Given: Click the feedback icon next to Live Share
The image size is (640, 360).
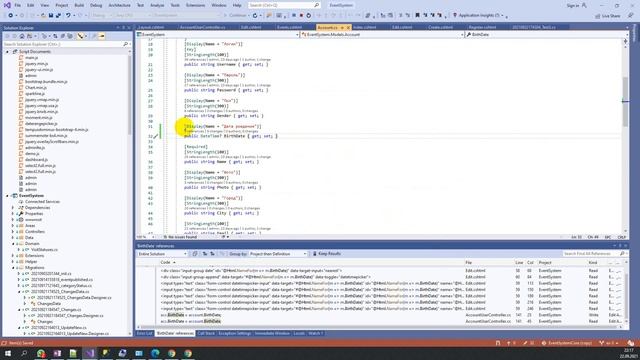Looking at the screenshot, I should [x=631, y=16].
